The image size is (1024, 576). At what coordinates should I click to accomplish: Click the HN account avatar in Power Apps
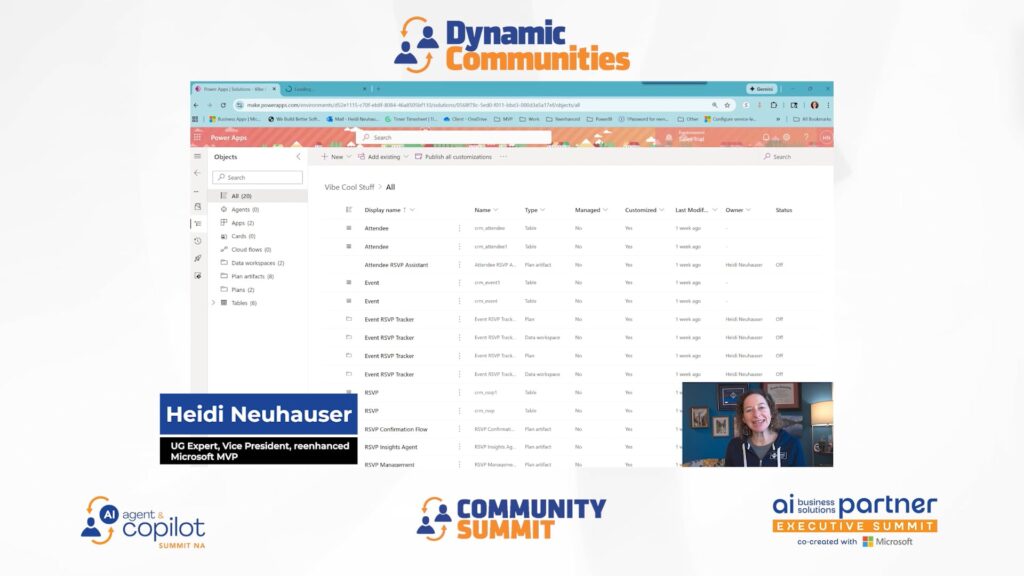click(x=826, y=139)
